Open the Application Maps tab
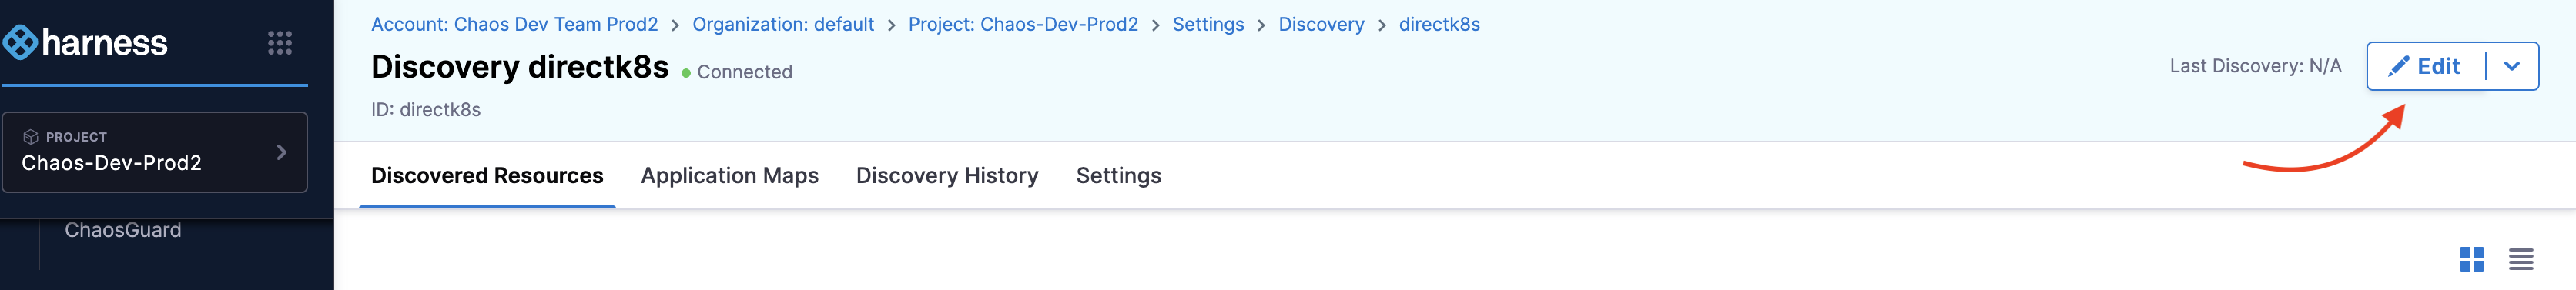 pos(730,176)
